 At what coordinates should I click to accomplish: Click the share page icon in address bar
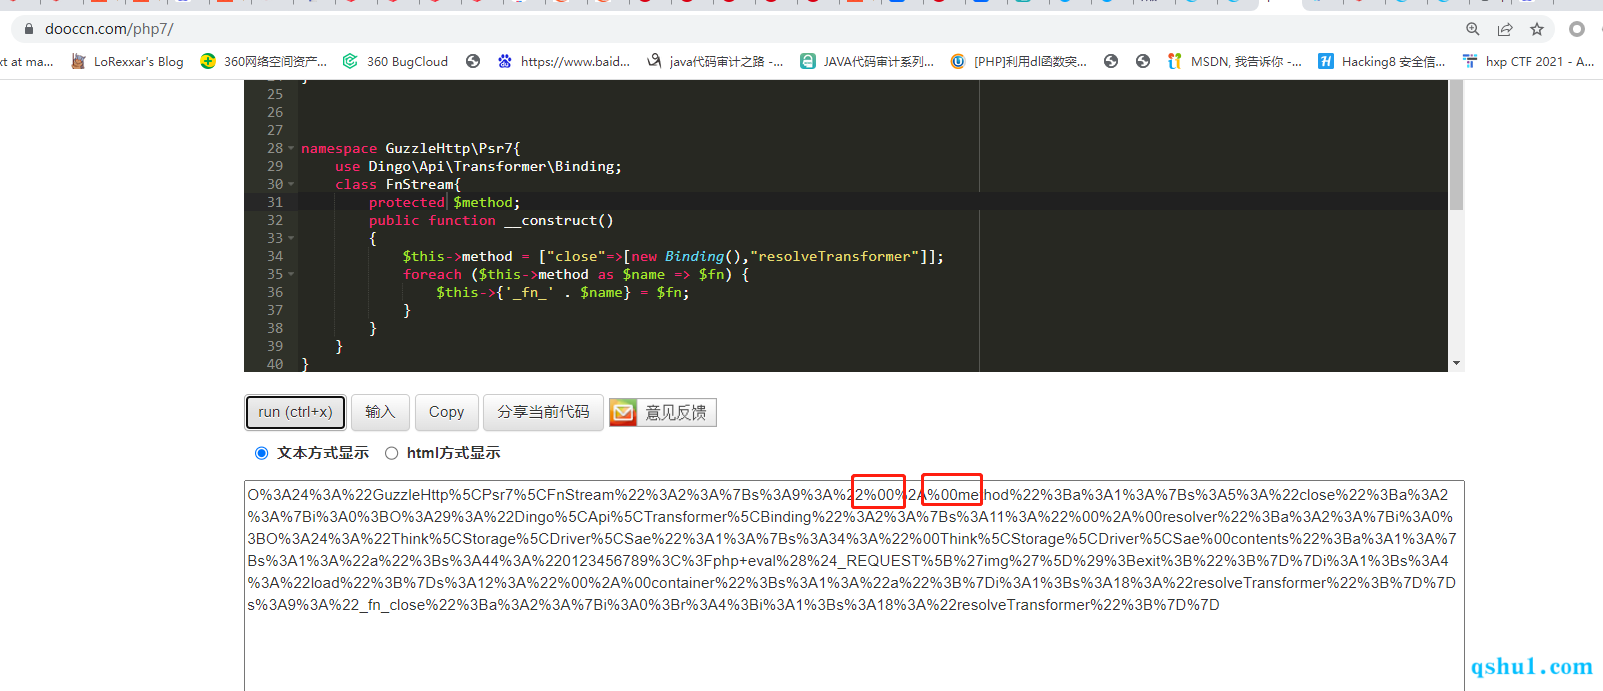[x=1505, y=29]
